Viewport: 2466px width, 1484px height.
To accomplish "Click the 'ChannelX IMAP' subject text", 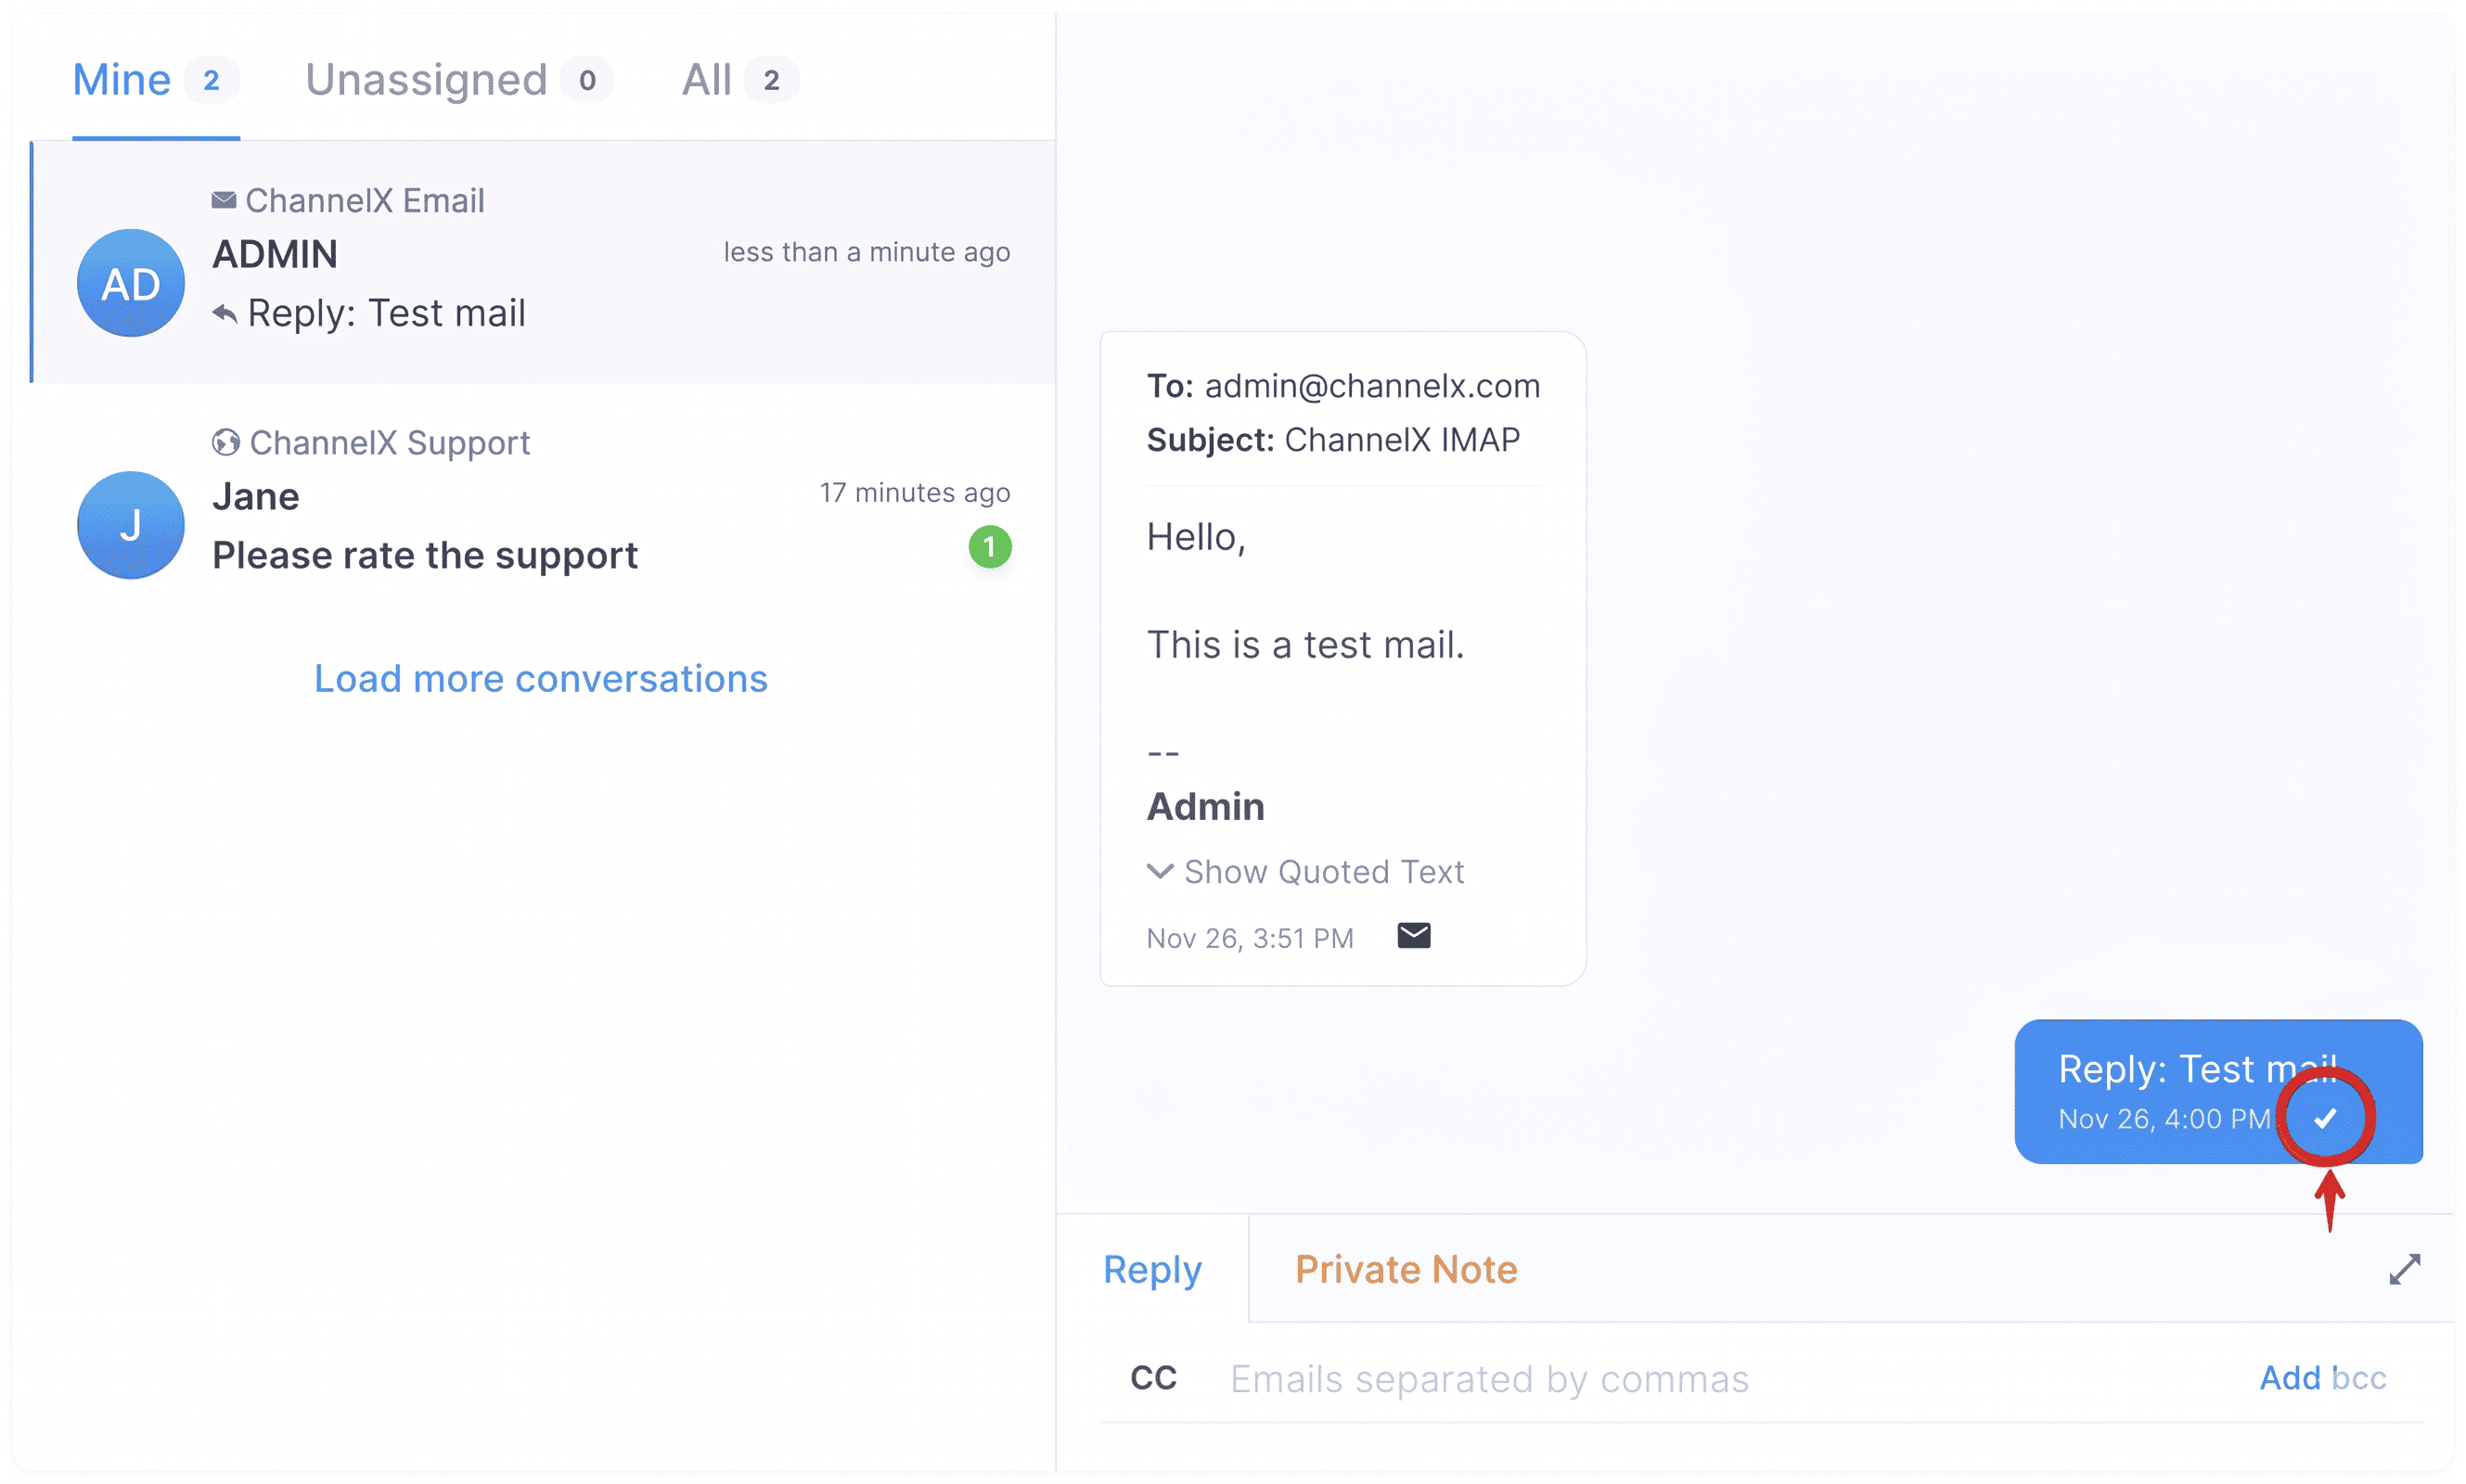I will (1402, 439).
